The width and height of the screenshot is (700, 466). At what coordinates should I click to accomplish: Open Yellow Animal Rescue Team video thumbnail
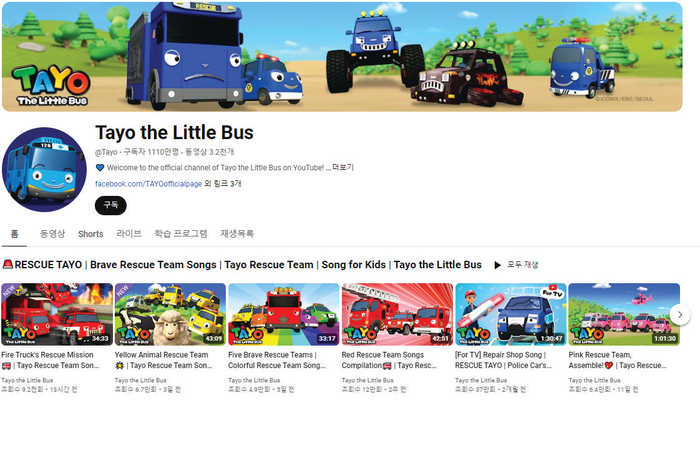170,314
